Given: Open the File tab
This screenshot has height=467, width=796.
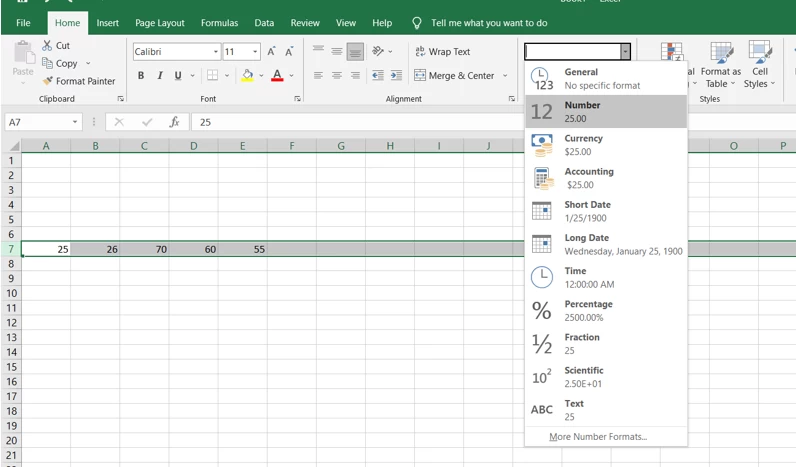Looking at the screenshot, I should 23,23.
